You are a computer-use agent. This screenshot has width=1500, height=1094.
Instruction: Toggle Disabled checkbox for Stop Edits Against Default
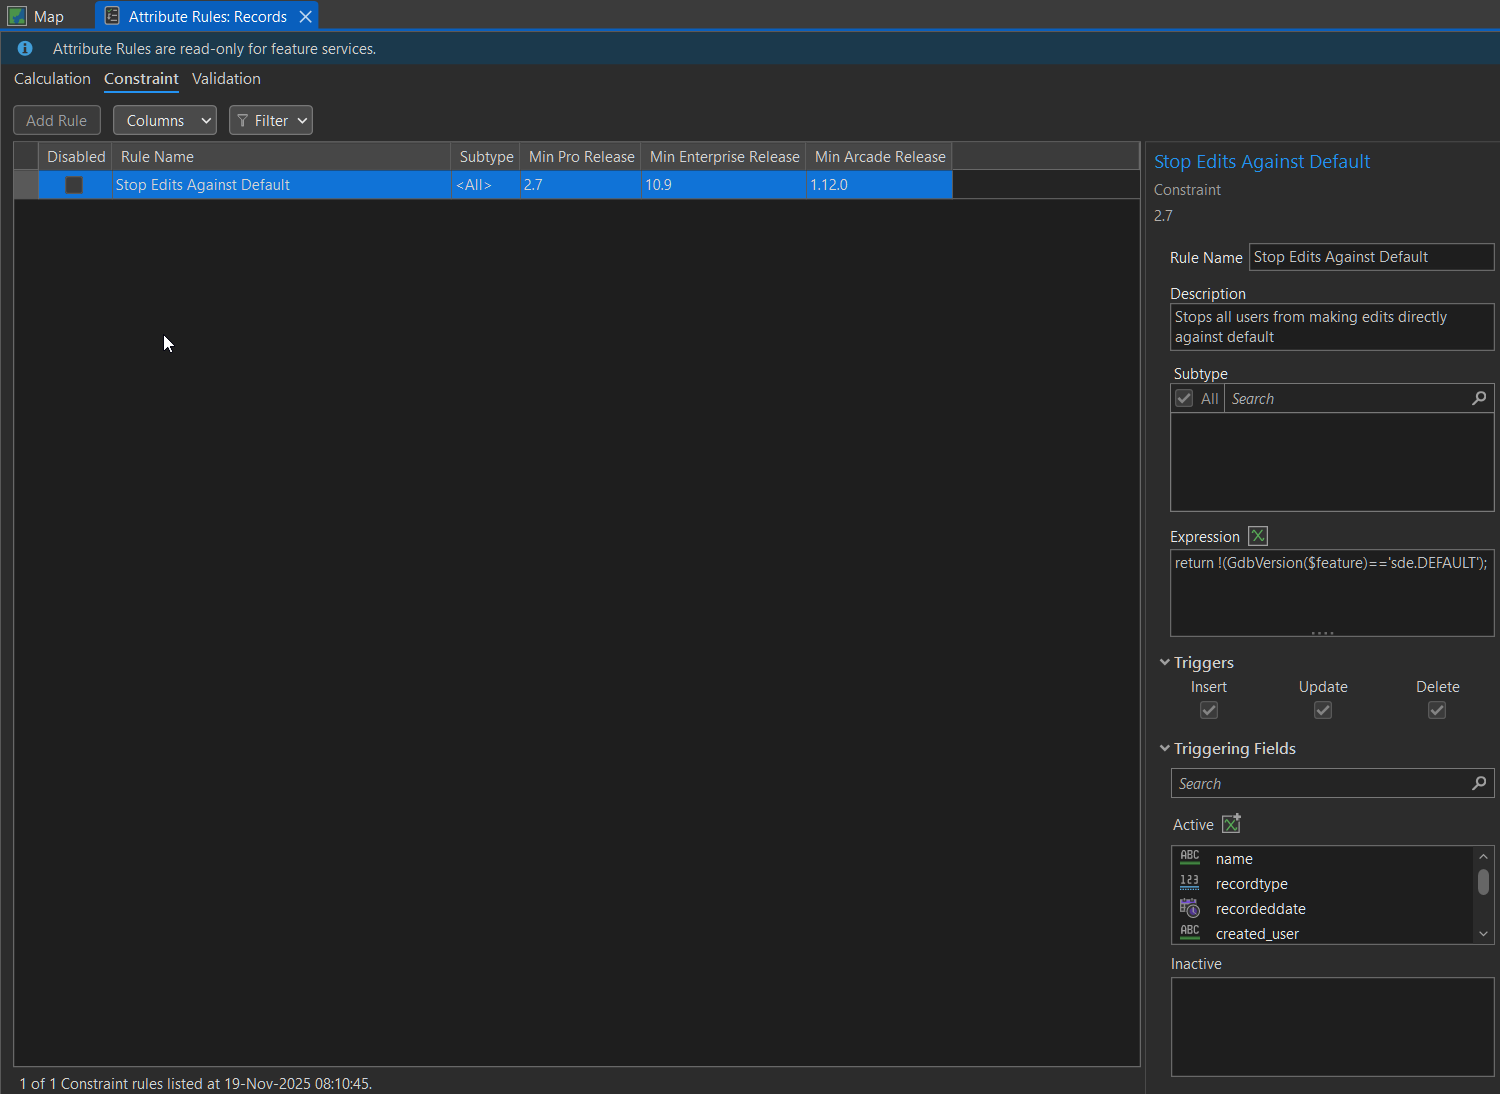tap(74, 185)
